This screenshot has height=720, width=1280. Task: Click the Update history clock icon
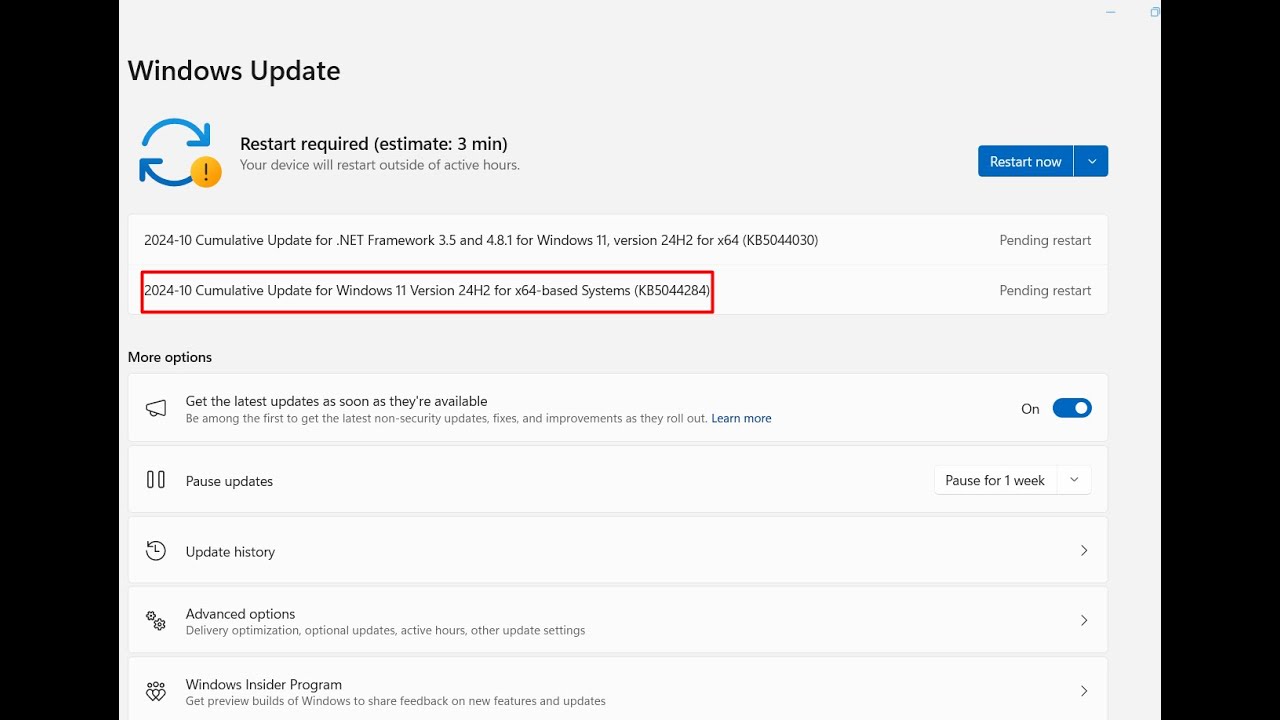156,551
